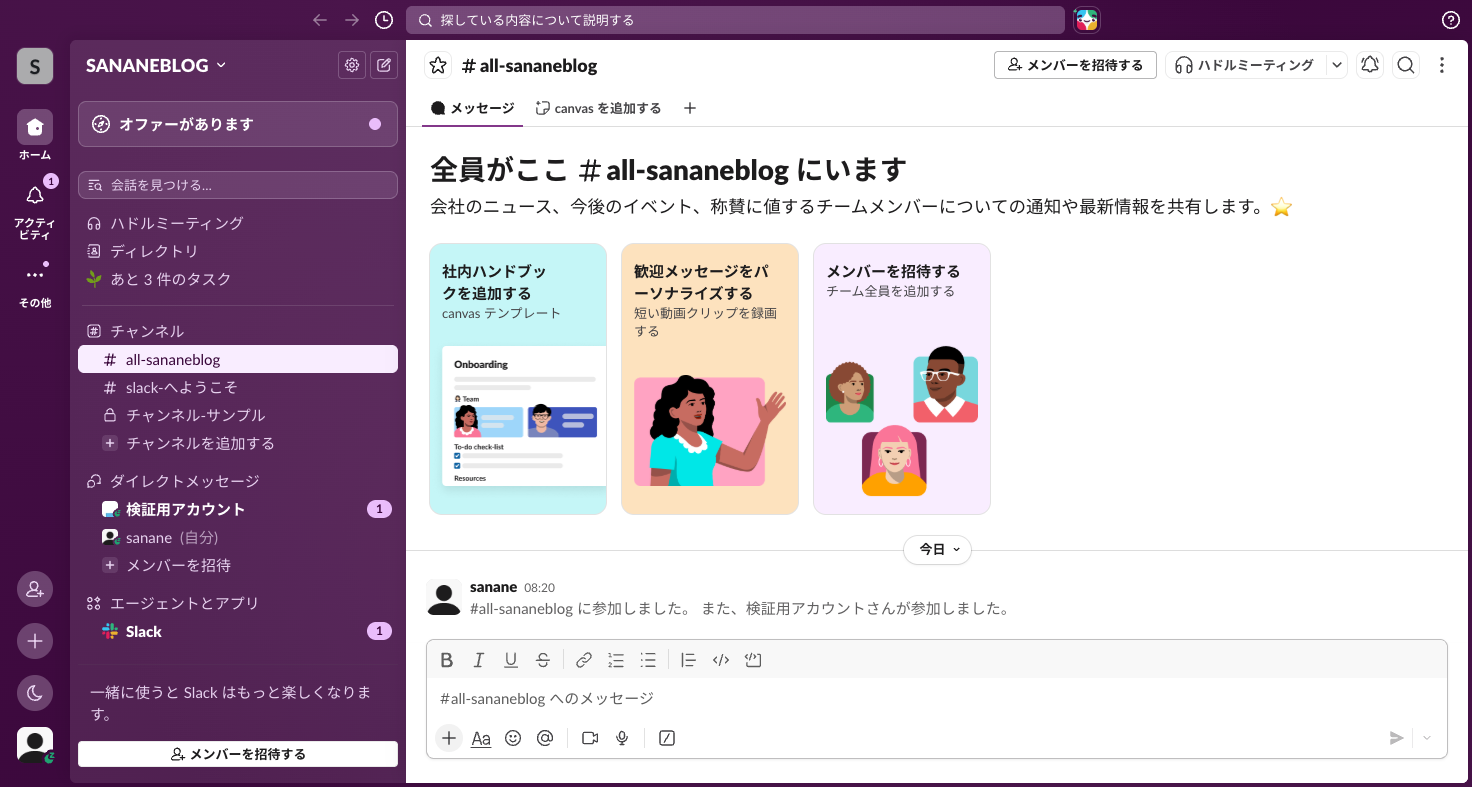Click the forward navigation arrow

click(x=352, y=20)
